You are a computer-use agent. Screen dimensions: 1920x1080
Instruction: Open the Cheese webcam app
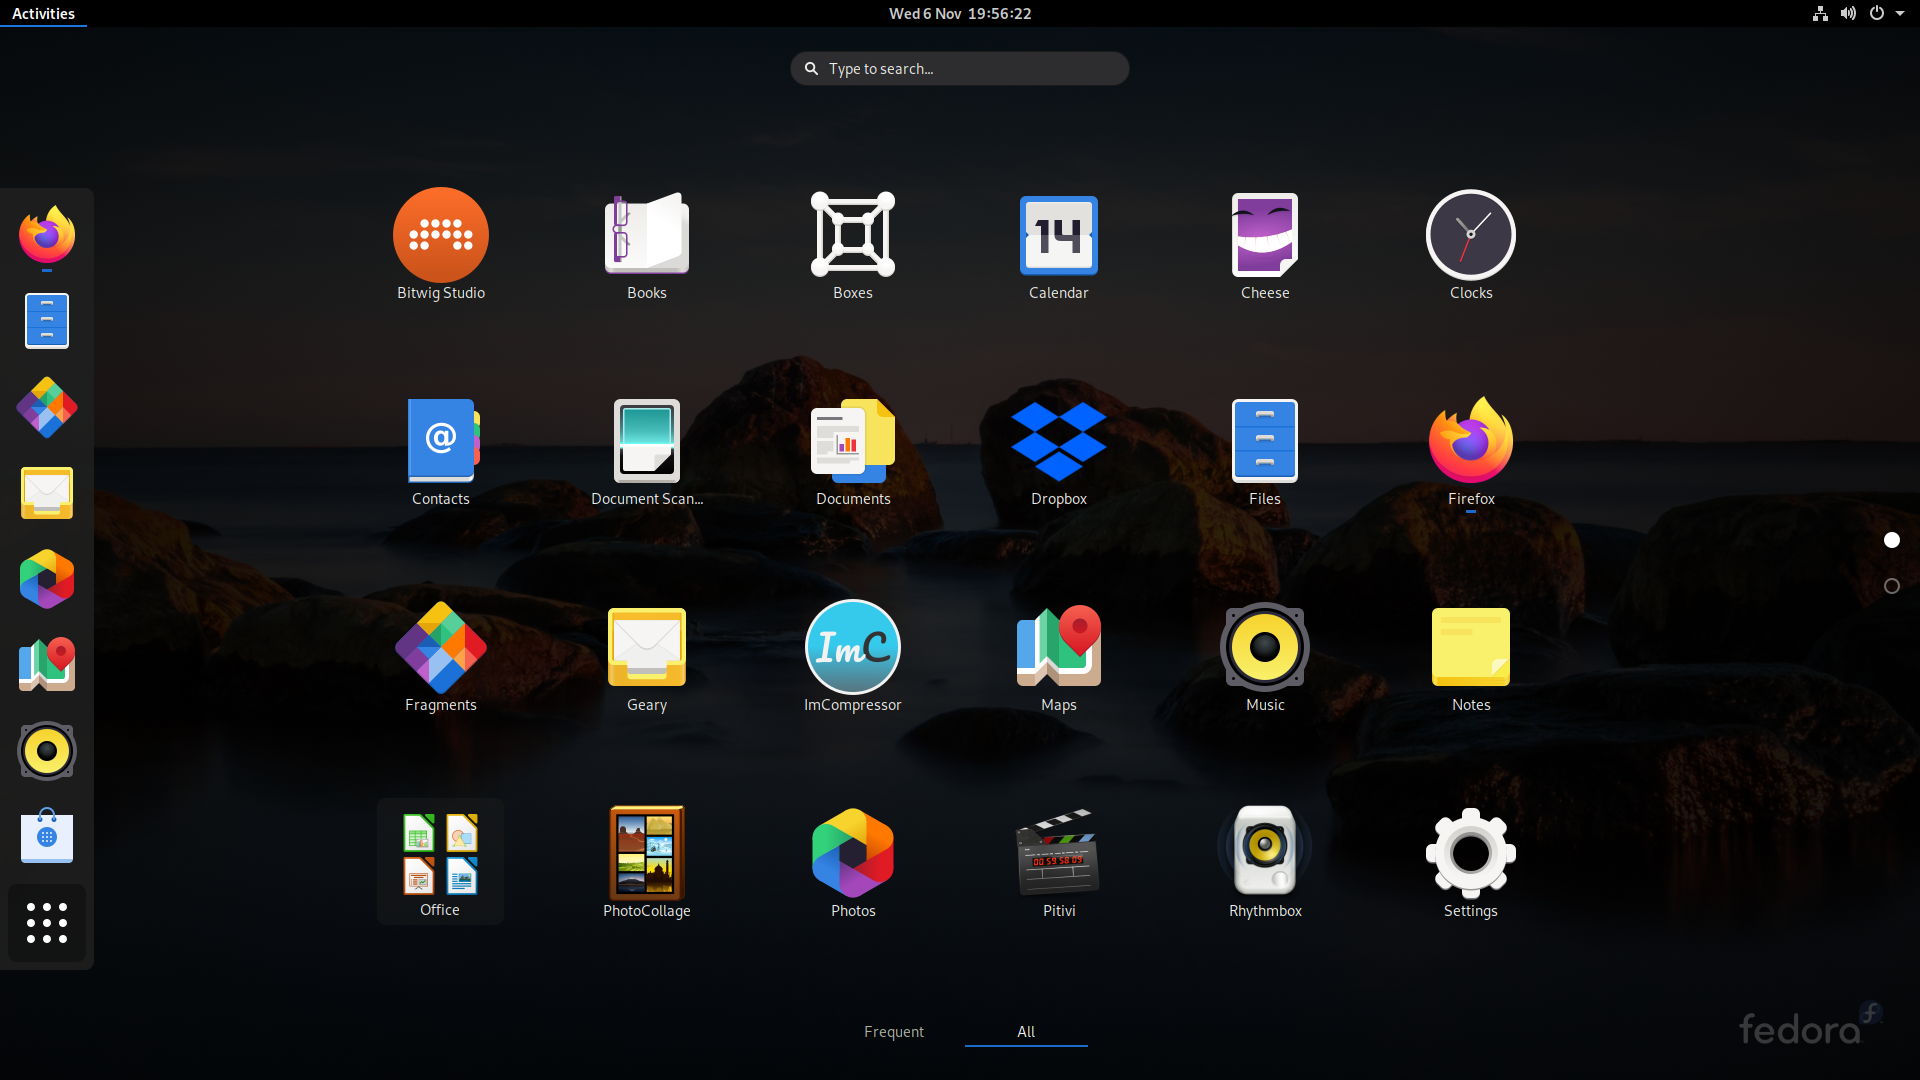coord(1264,236)
